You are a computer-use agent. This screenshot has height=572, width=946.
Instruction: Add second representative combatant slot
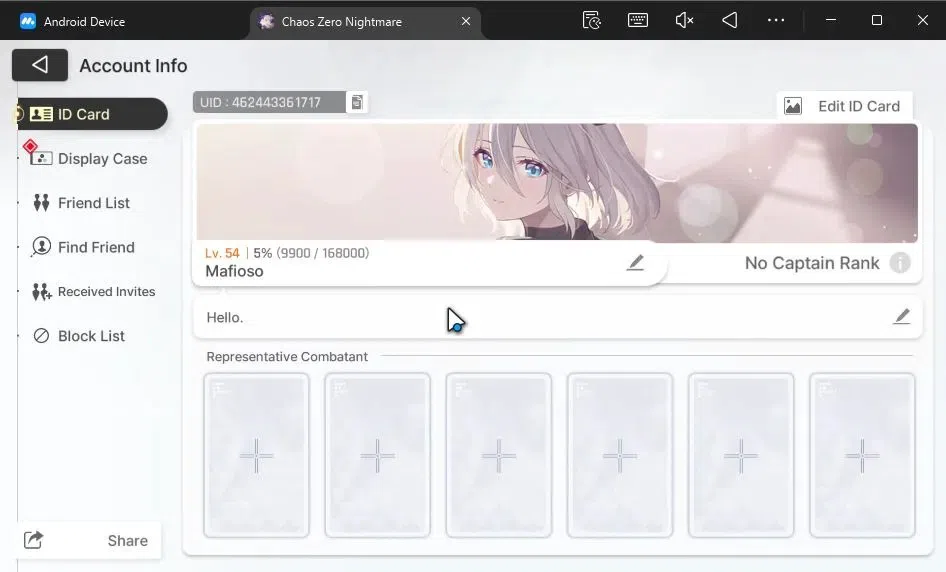(x=378, y=455)
